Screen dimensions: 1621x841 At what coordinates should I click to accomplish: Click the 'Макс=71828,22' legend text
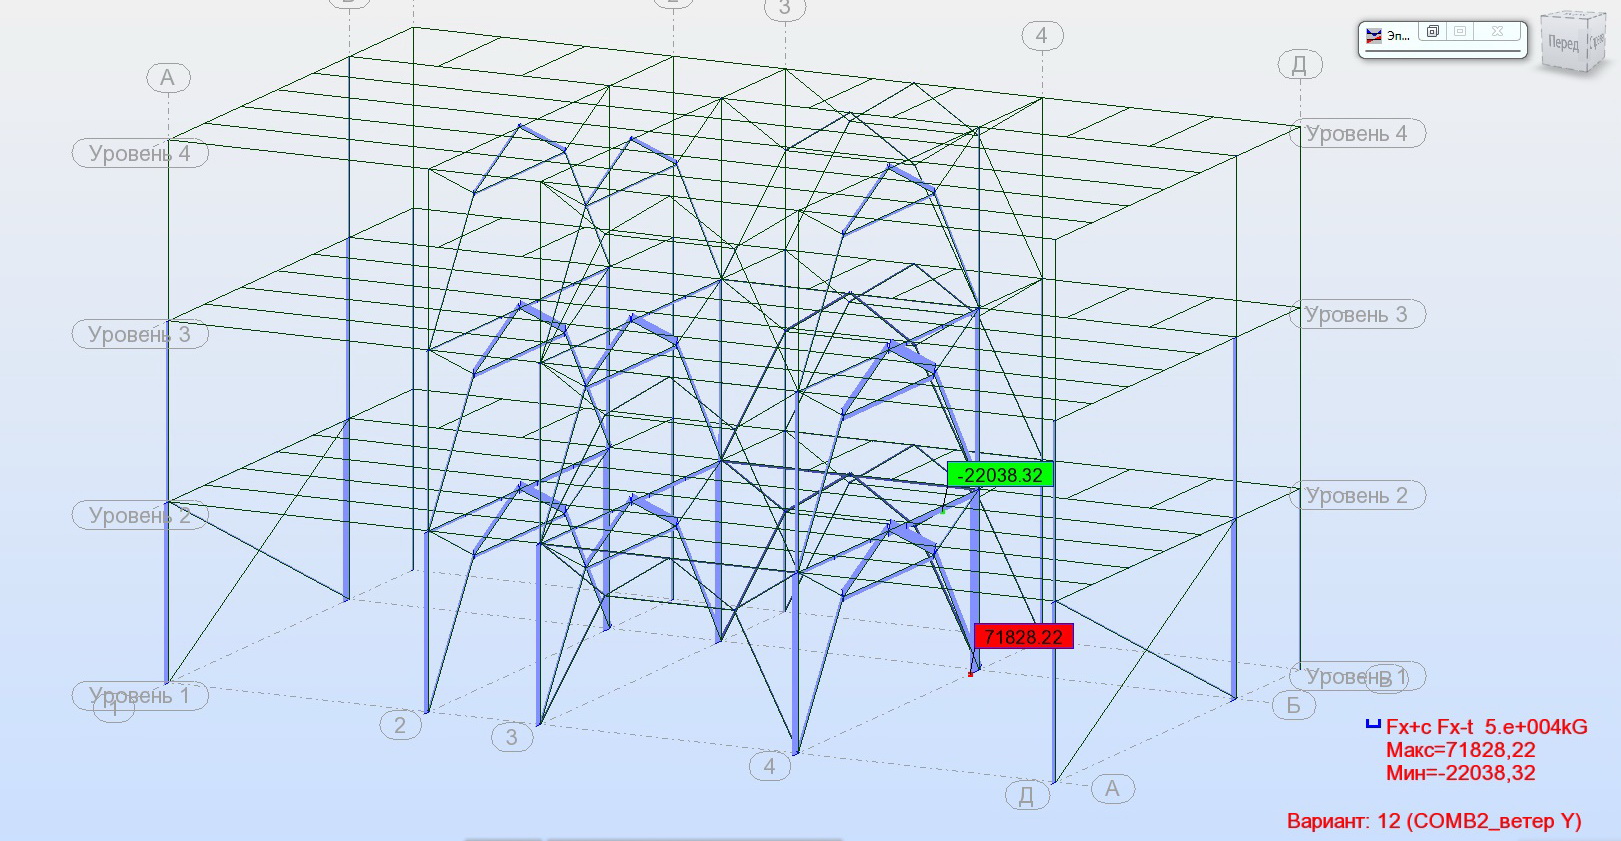pyautogui.click(x=1460, y=750)
